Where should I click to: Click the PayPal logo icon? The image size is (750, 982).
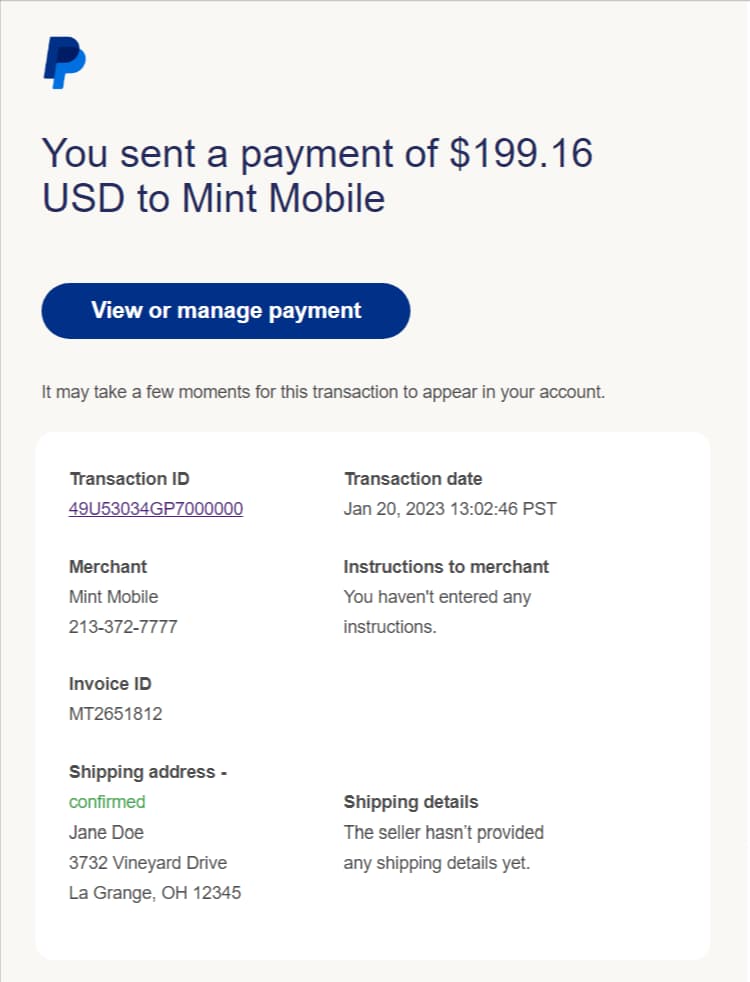point(64,62)
